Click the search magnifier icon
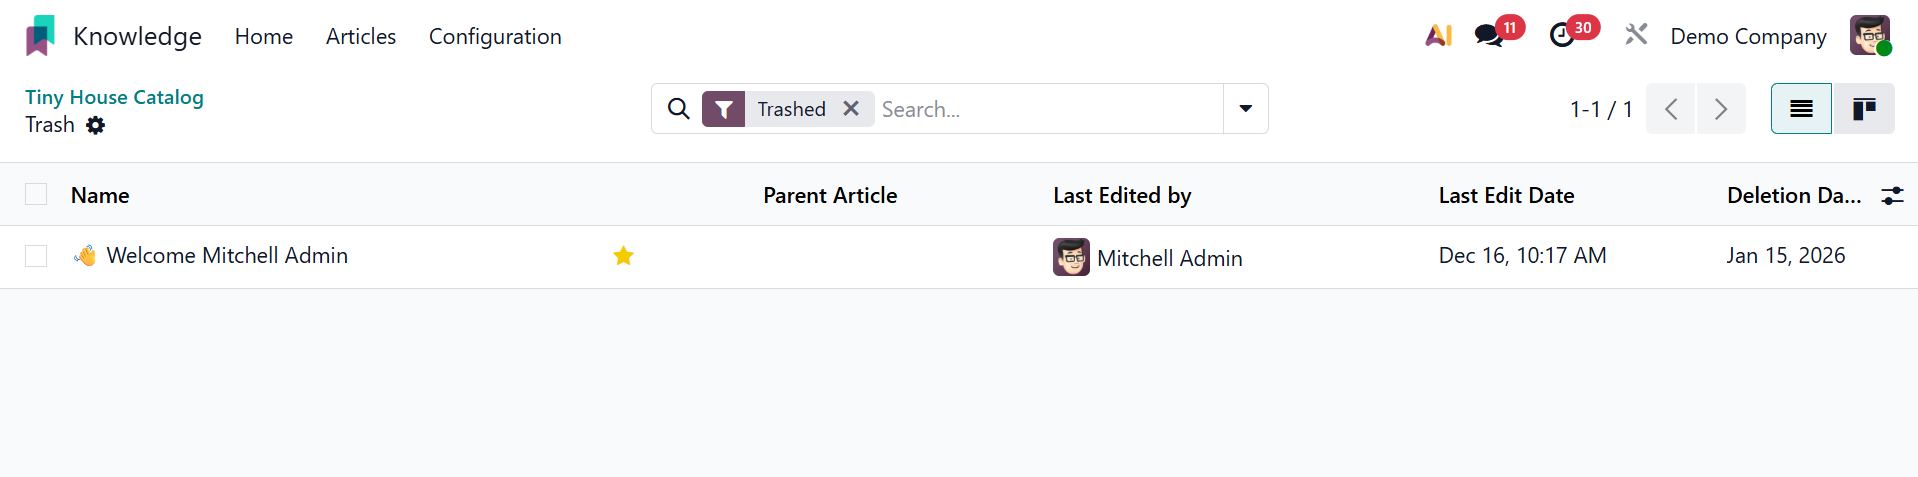 point(679,109)
